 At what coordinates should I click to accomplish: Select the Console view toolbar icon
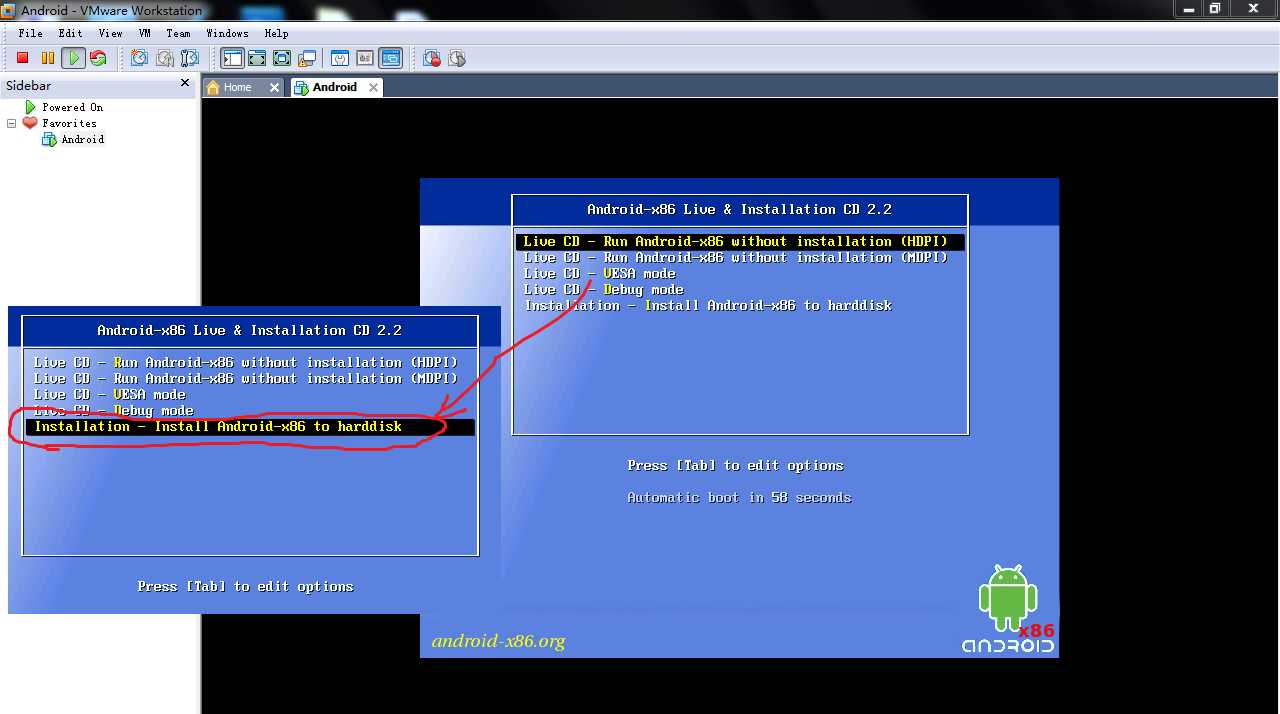coord(390,58)
